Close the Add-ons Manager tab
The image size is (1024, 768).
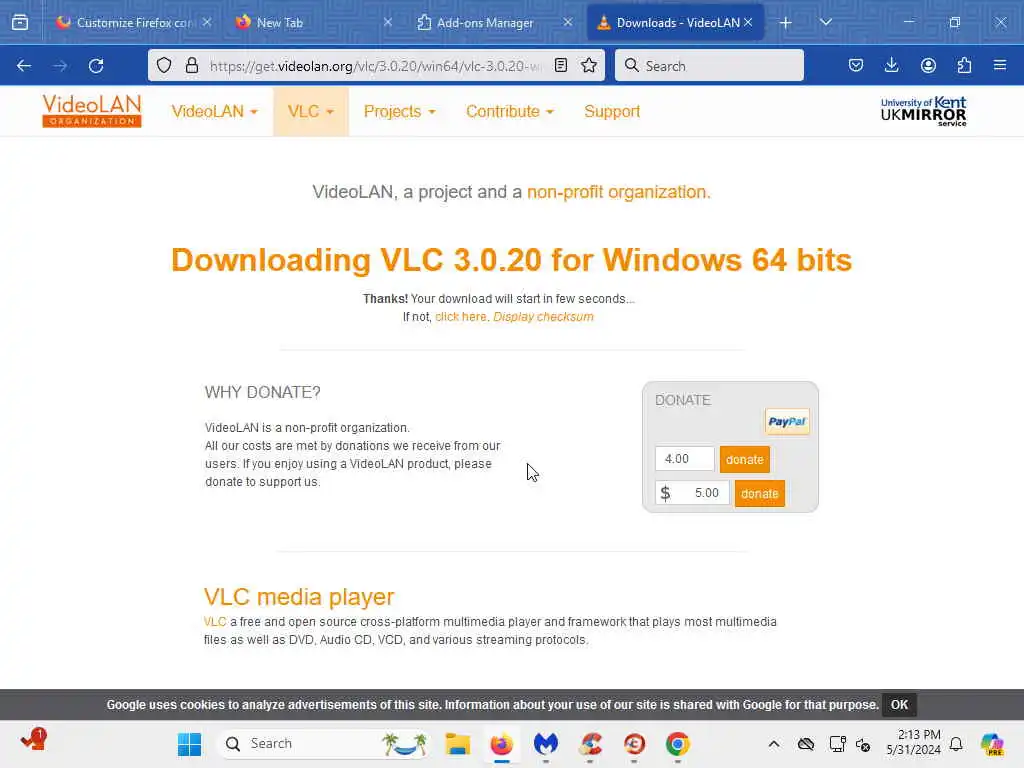(568, 22)
